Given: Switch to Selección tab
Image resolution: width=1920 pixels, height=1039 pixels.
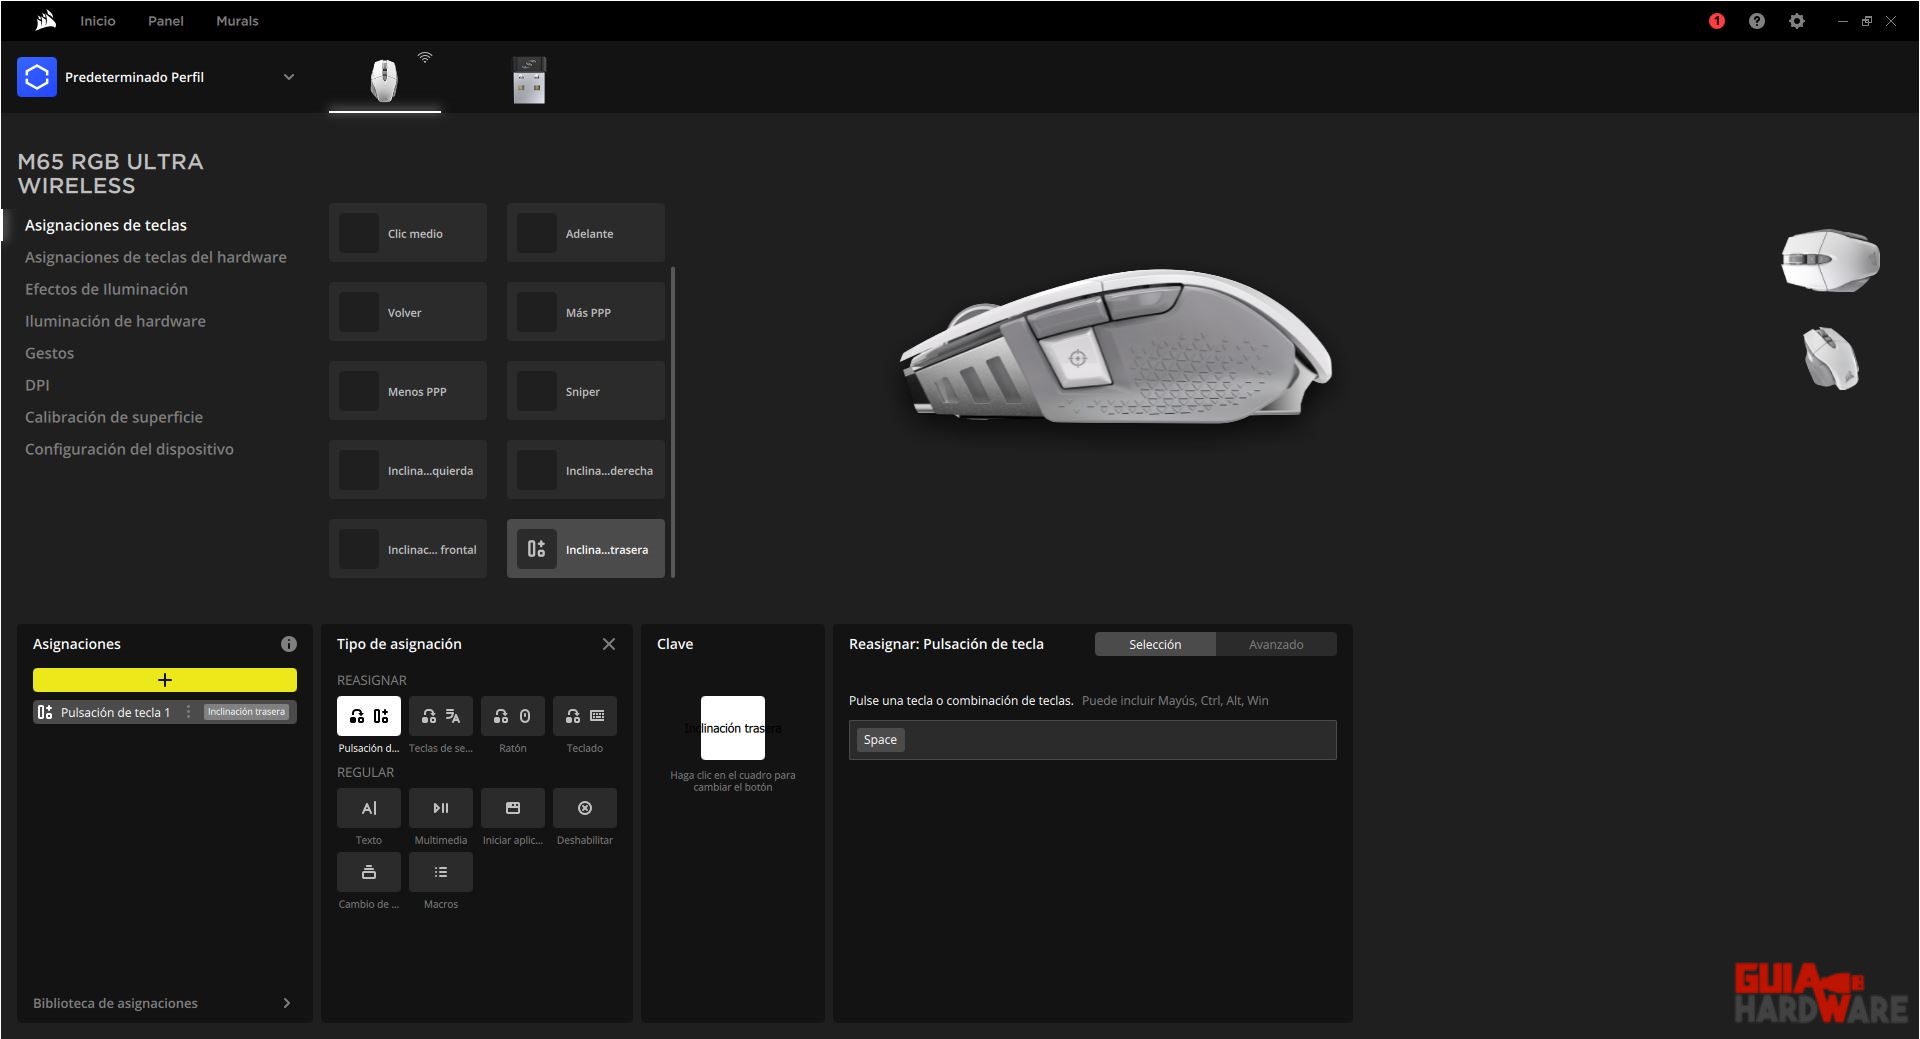Looking at the screenshot, I should pyautogui.click(x=1155, y=644).
